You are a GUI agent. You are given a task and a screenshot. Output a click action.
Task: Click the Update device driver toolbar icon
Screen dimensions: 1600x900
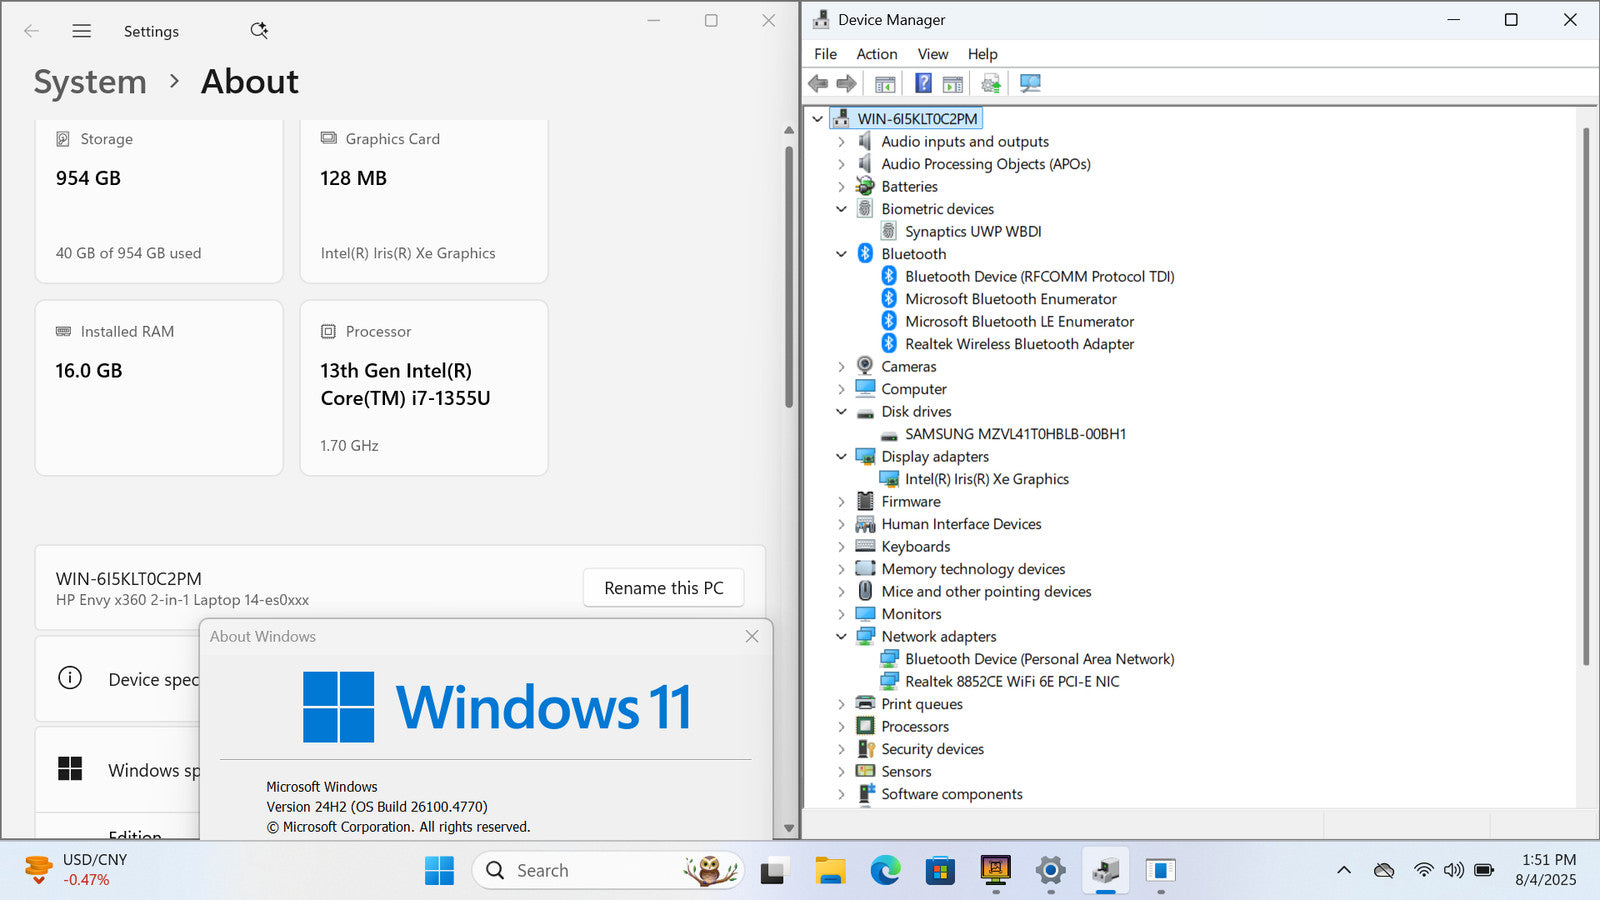(x=990, y=84)
